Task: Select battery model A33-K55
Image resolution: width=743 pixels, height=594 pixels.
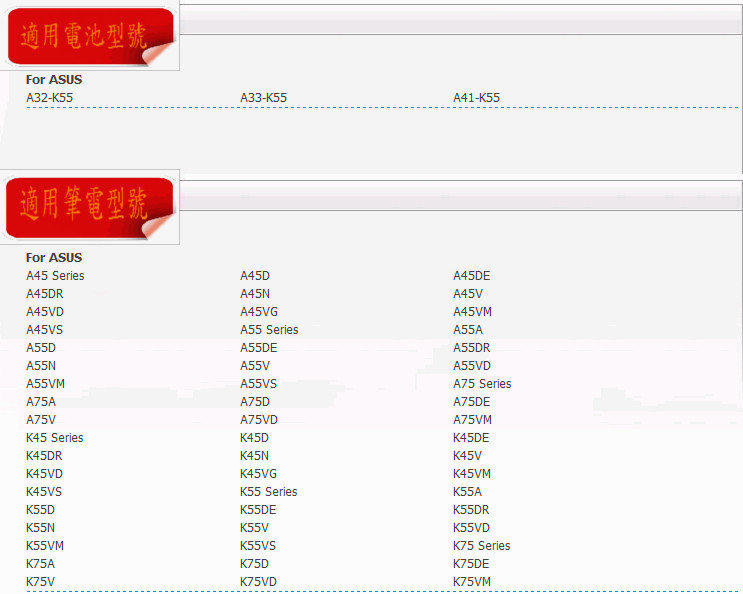Action: 263,98
